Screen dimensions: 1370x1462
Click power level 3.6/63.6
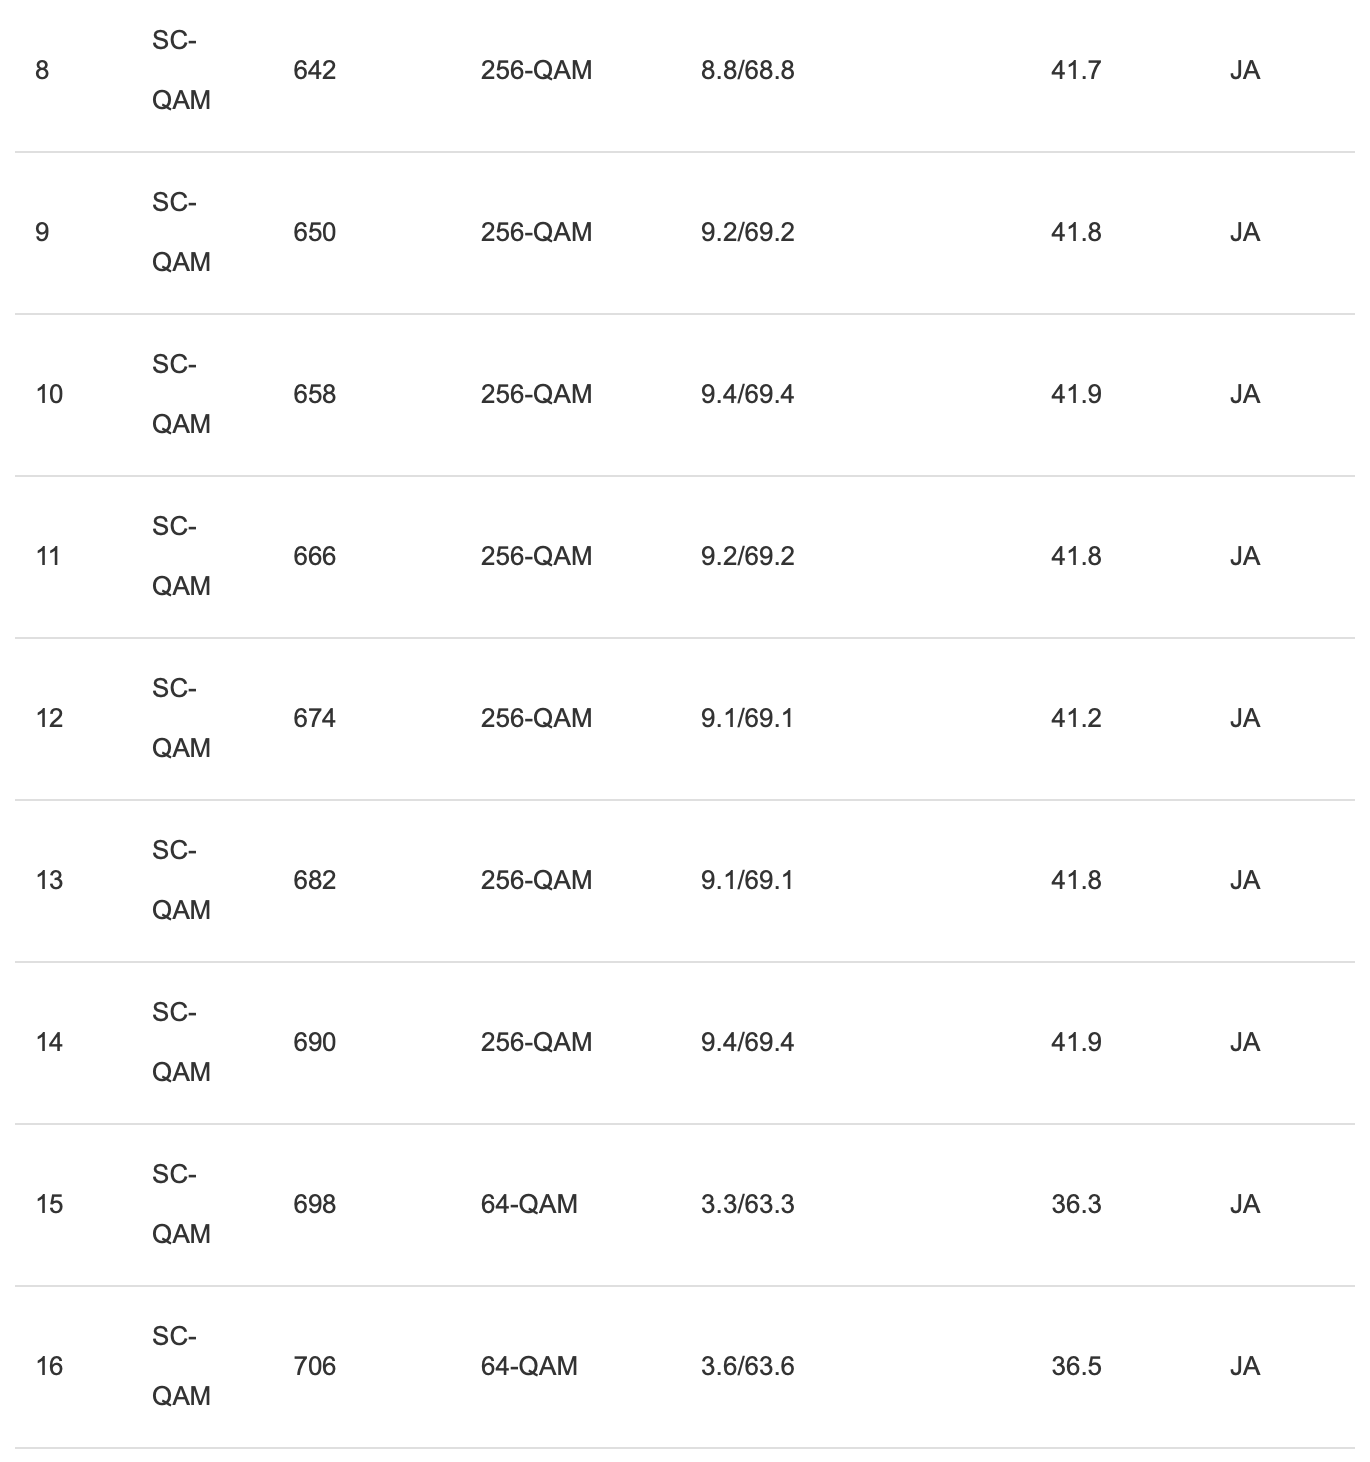pos(747,1366)
